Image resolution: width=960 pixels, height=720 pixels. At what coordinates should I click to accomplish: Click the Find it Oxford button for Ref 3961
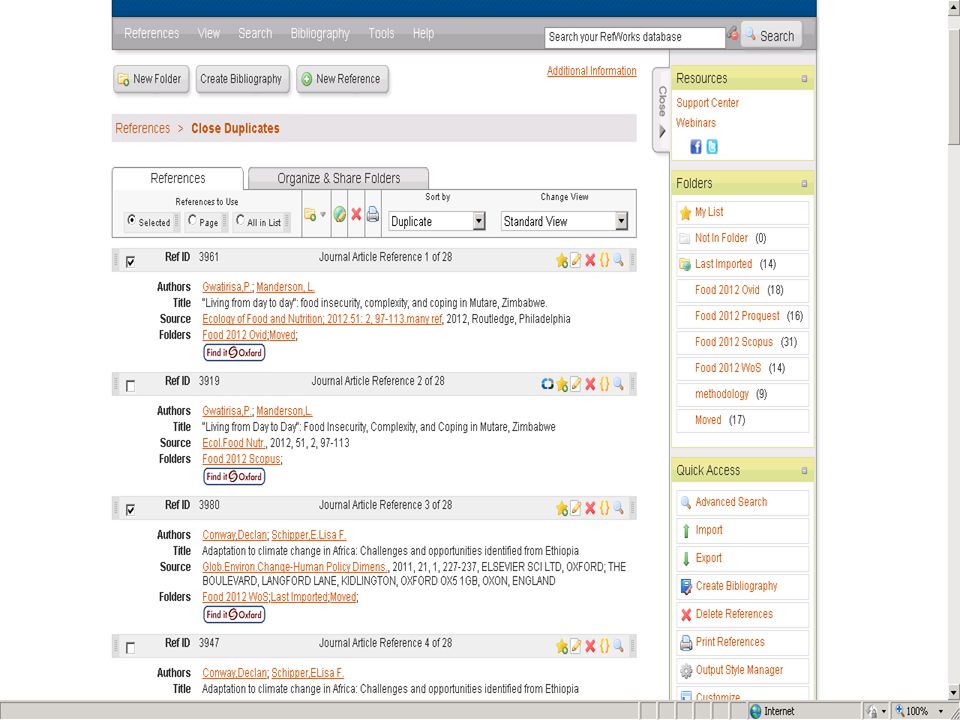[234, 353]
